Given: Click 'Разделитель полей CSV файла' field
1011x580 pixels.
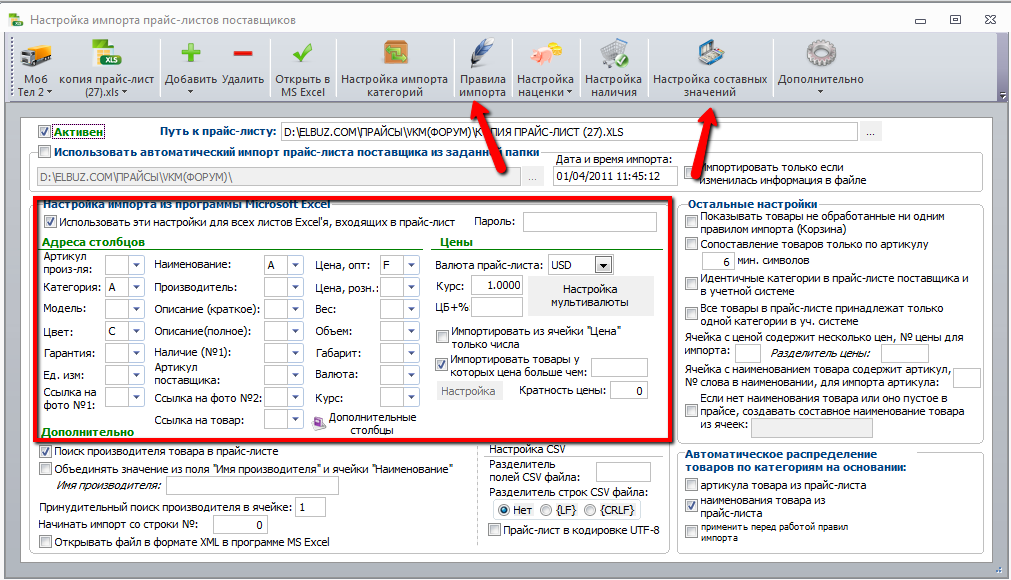Looking at the screenshot, I should click(623, 472).
